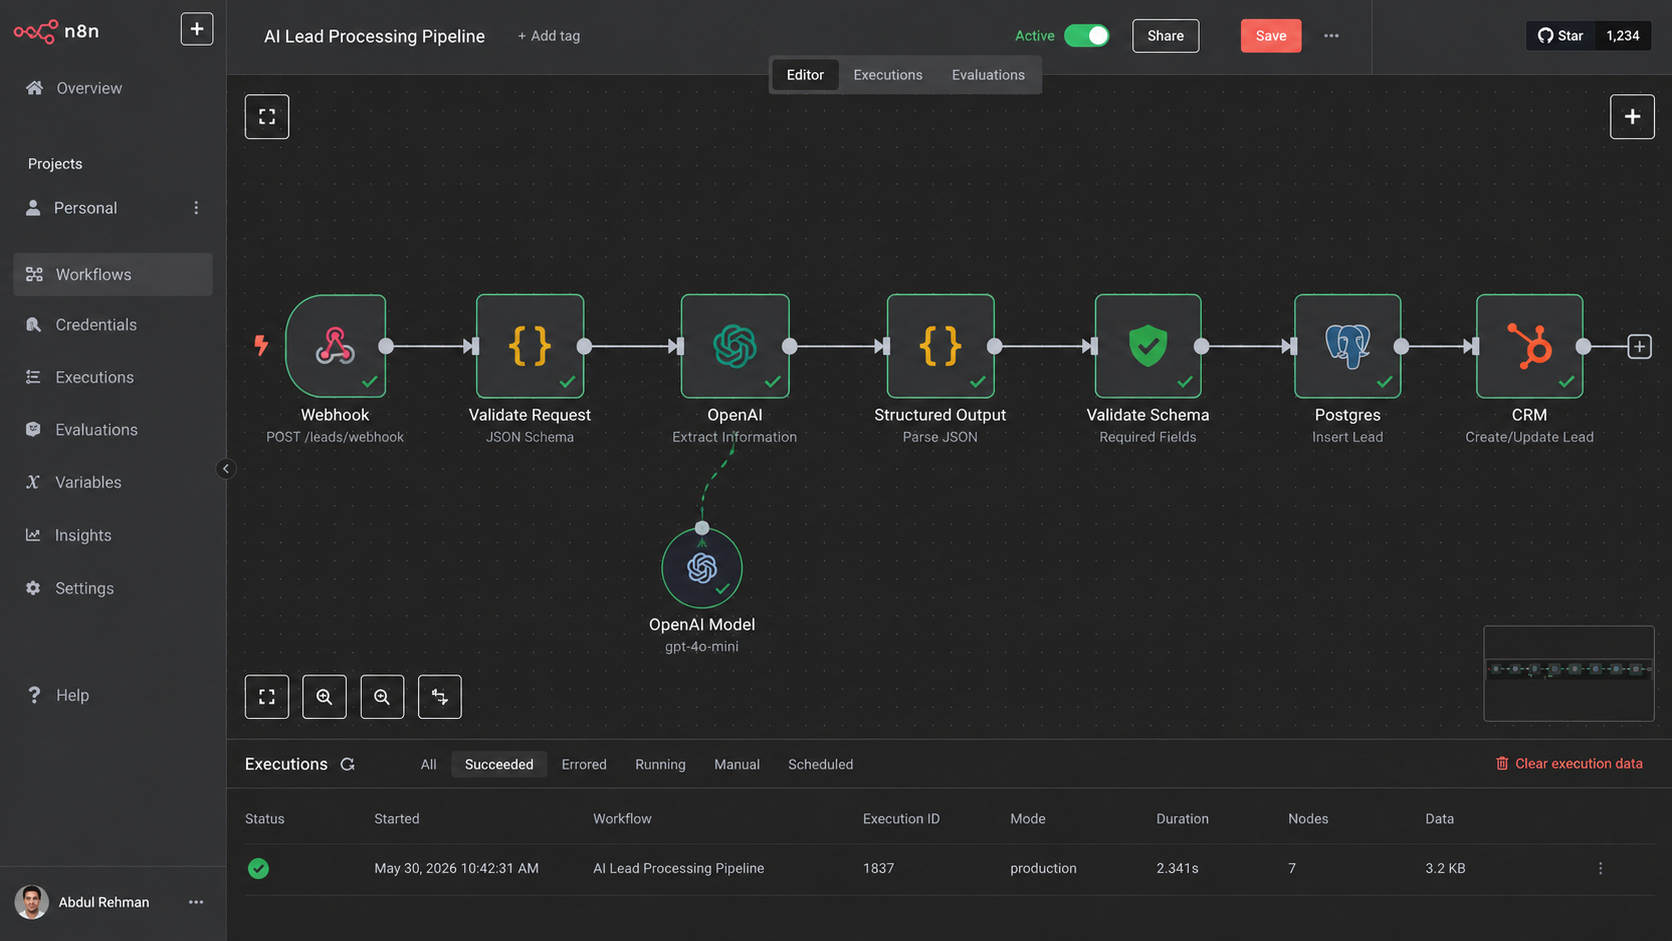The height and width of the screenshot is (941, 1672).
Task: Tidy up the workflow layout
Action: pyautogui.click(x=440, y=697)
